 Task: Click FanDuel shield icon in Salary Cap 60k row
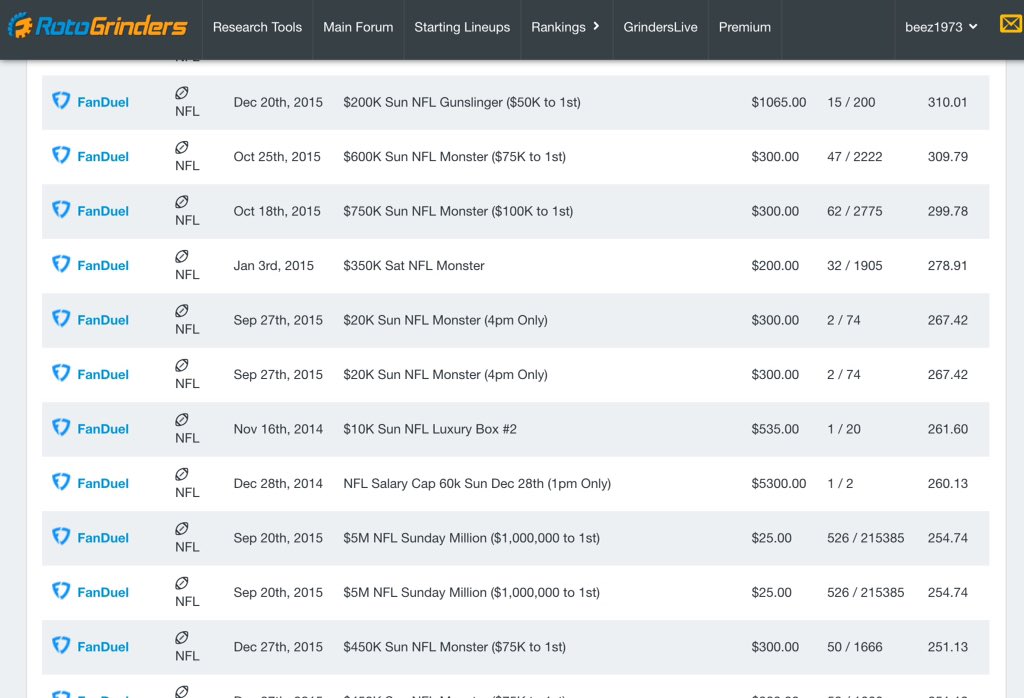pos(61,482)
